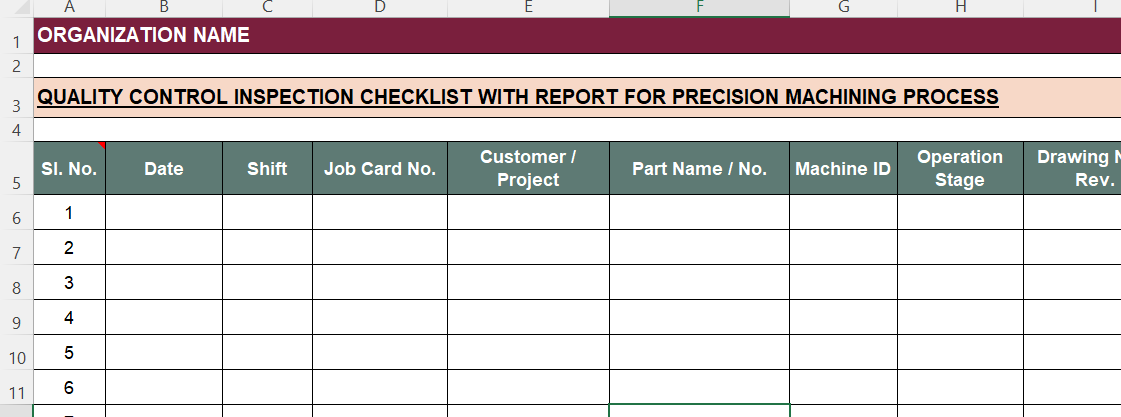The height and width of the screenshot is (417, 1121).
Task: Select row 3 header
Action: [x=16, y=105]
